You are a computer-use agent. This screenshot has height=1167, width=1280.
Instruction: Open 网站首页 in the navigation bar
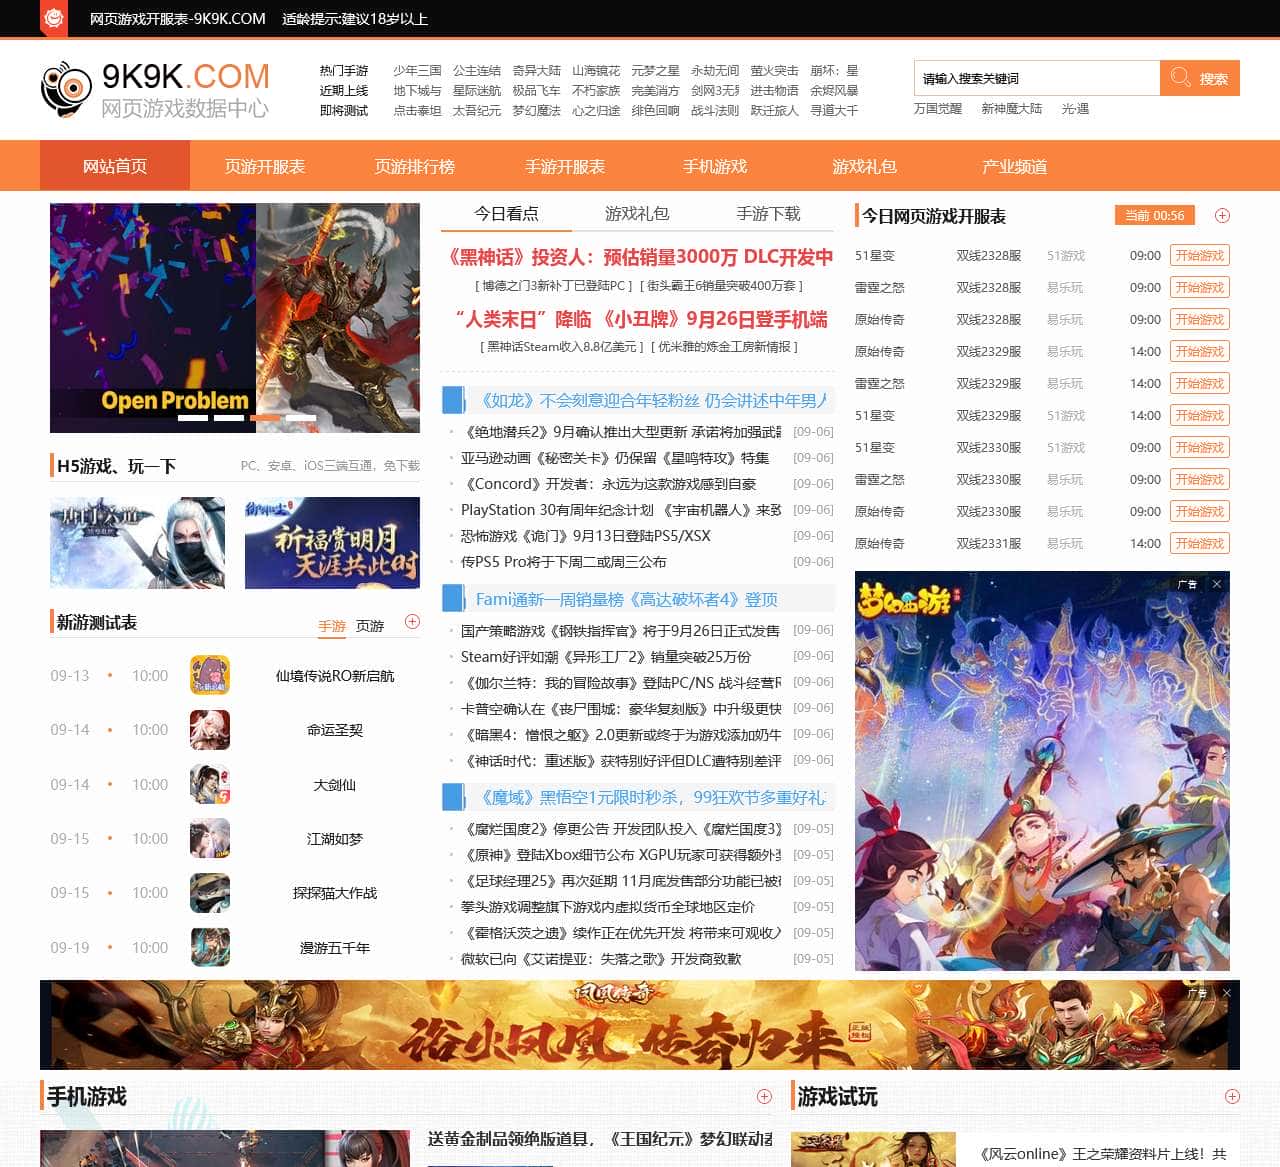pos(115,166)
